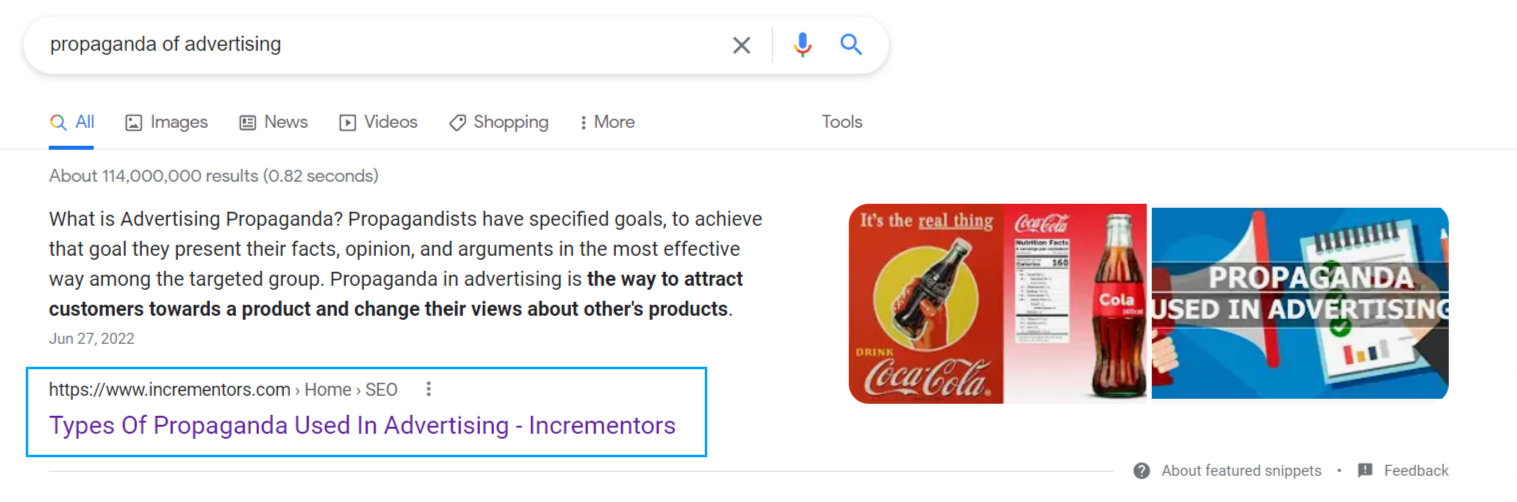This screenshot has height=502, width=1517.
Task: Start voice search with microphone icon
Action: pos(802,45)
